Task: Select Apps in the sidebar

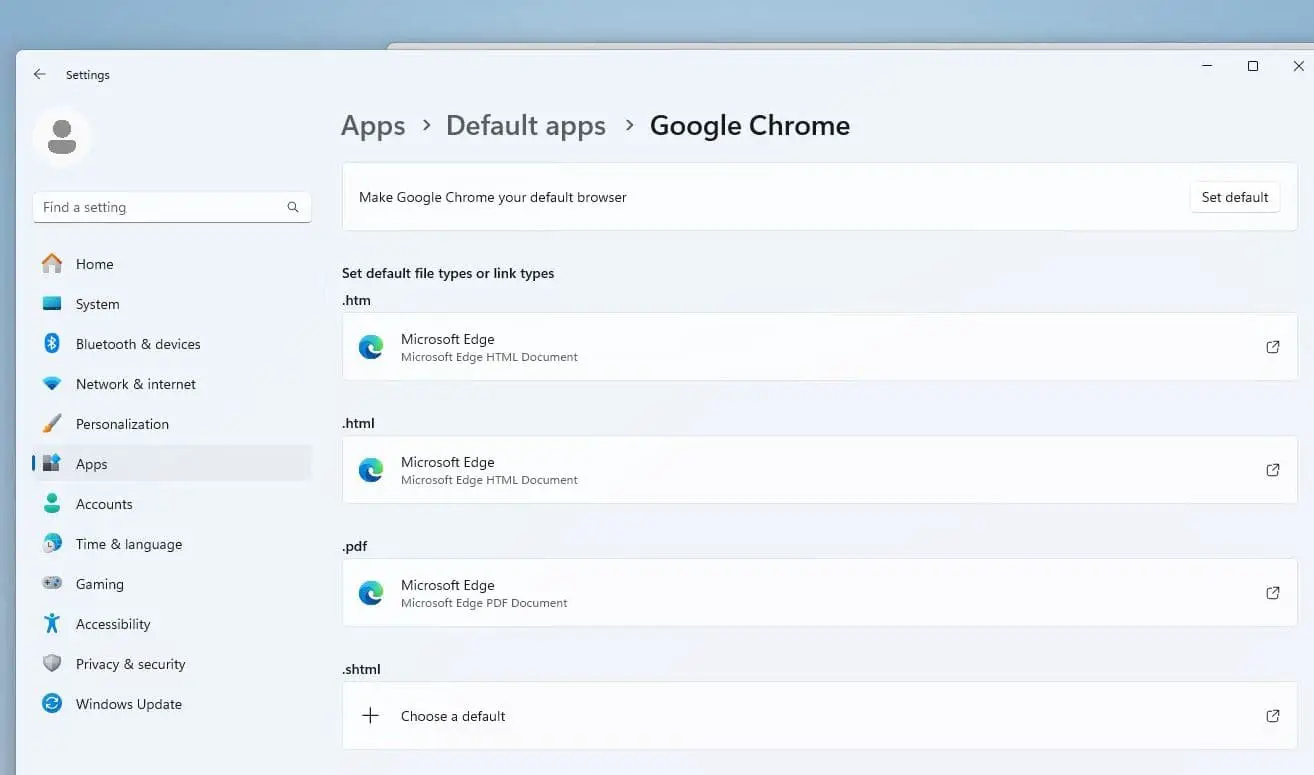Action: pyautogui.click(x=91, y=463)
